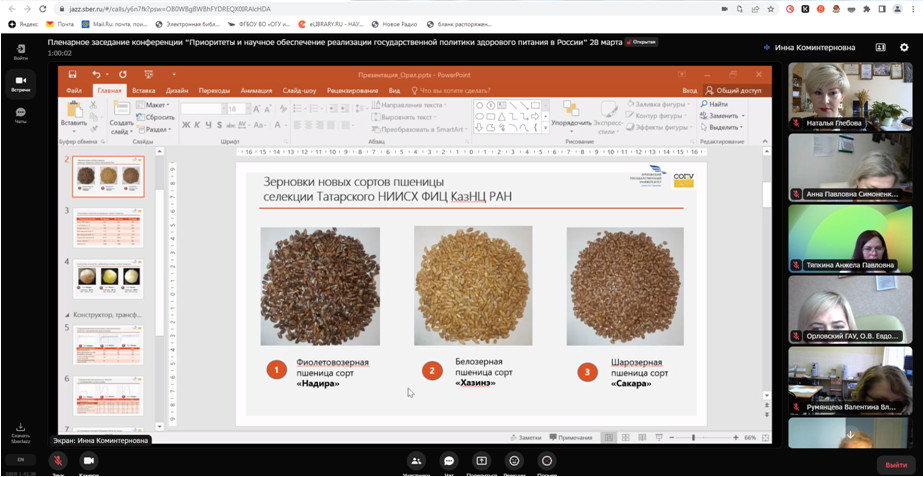
Task: Click the Встречи sidebar icon
Action: click(20, 82)
